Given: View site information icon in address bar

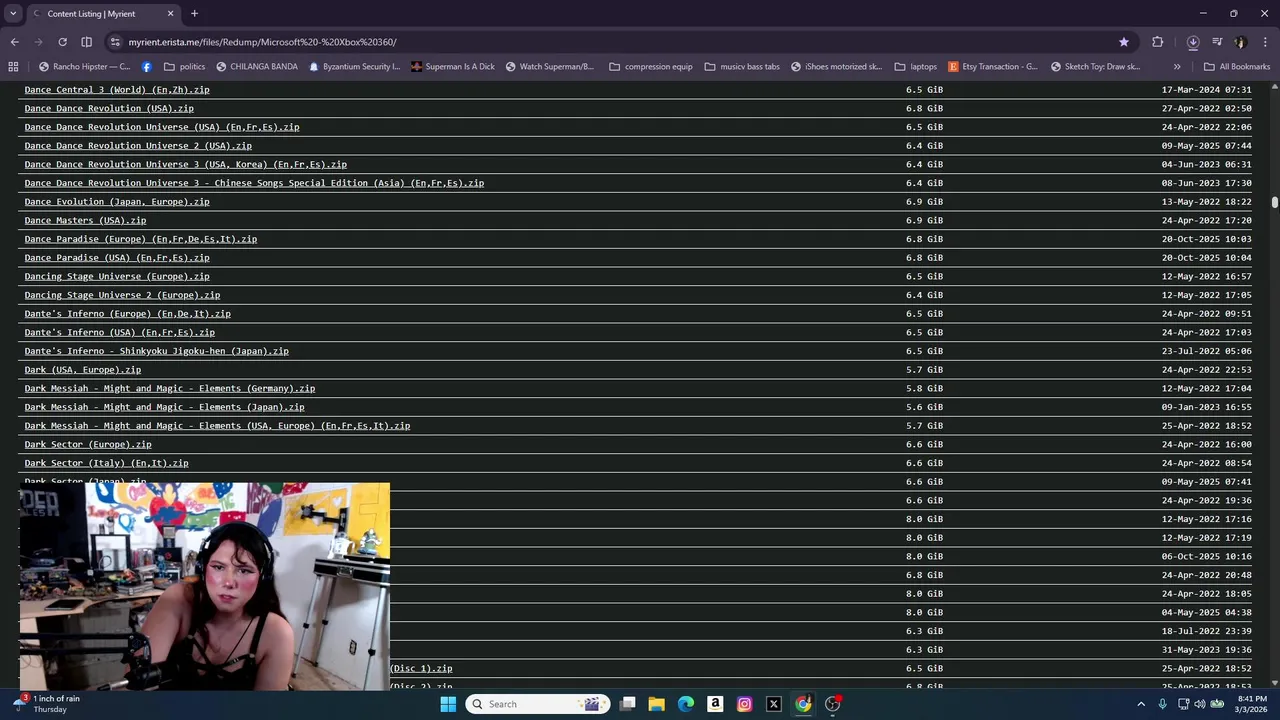Looking at the screenshot, I should (x=115, y=42).
